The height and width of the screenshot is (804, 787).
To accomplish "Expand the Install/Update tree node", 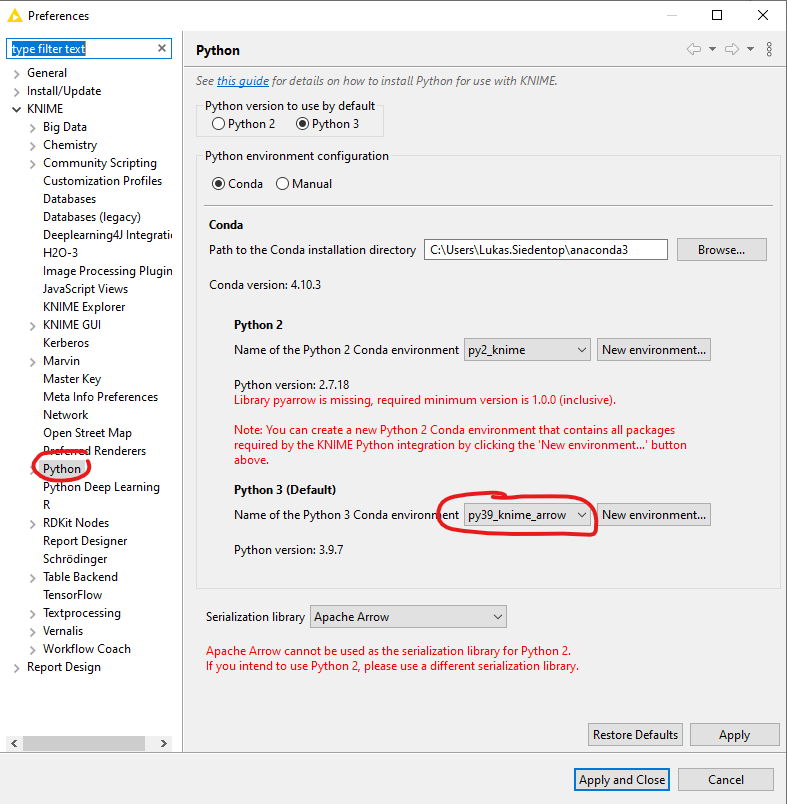I will pyautogui.click(x=16, y=92).
